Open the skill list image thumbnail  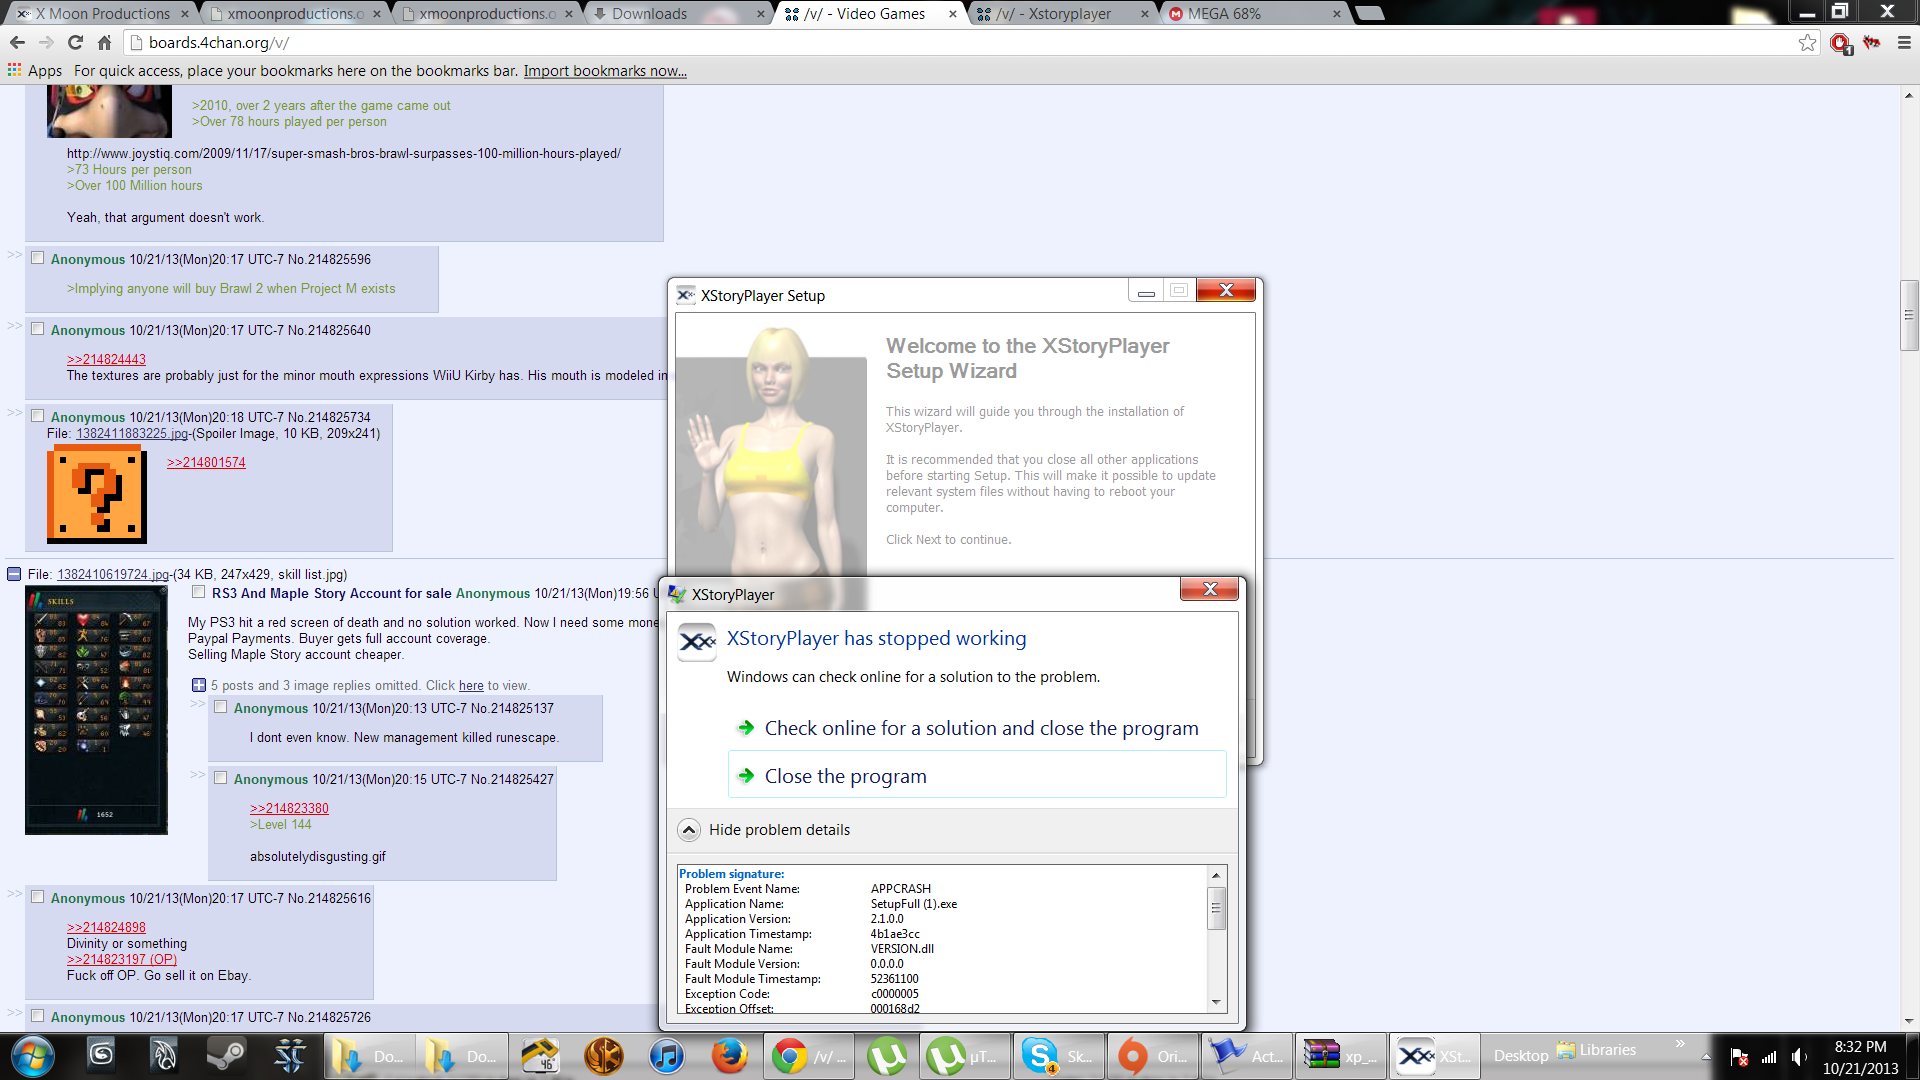pyautogui.click(x=96, y=710)
